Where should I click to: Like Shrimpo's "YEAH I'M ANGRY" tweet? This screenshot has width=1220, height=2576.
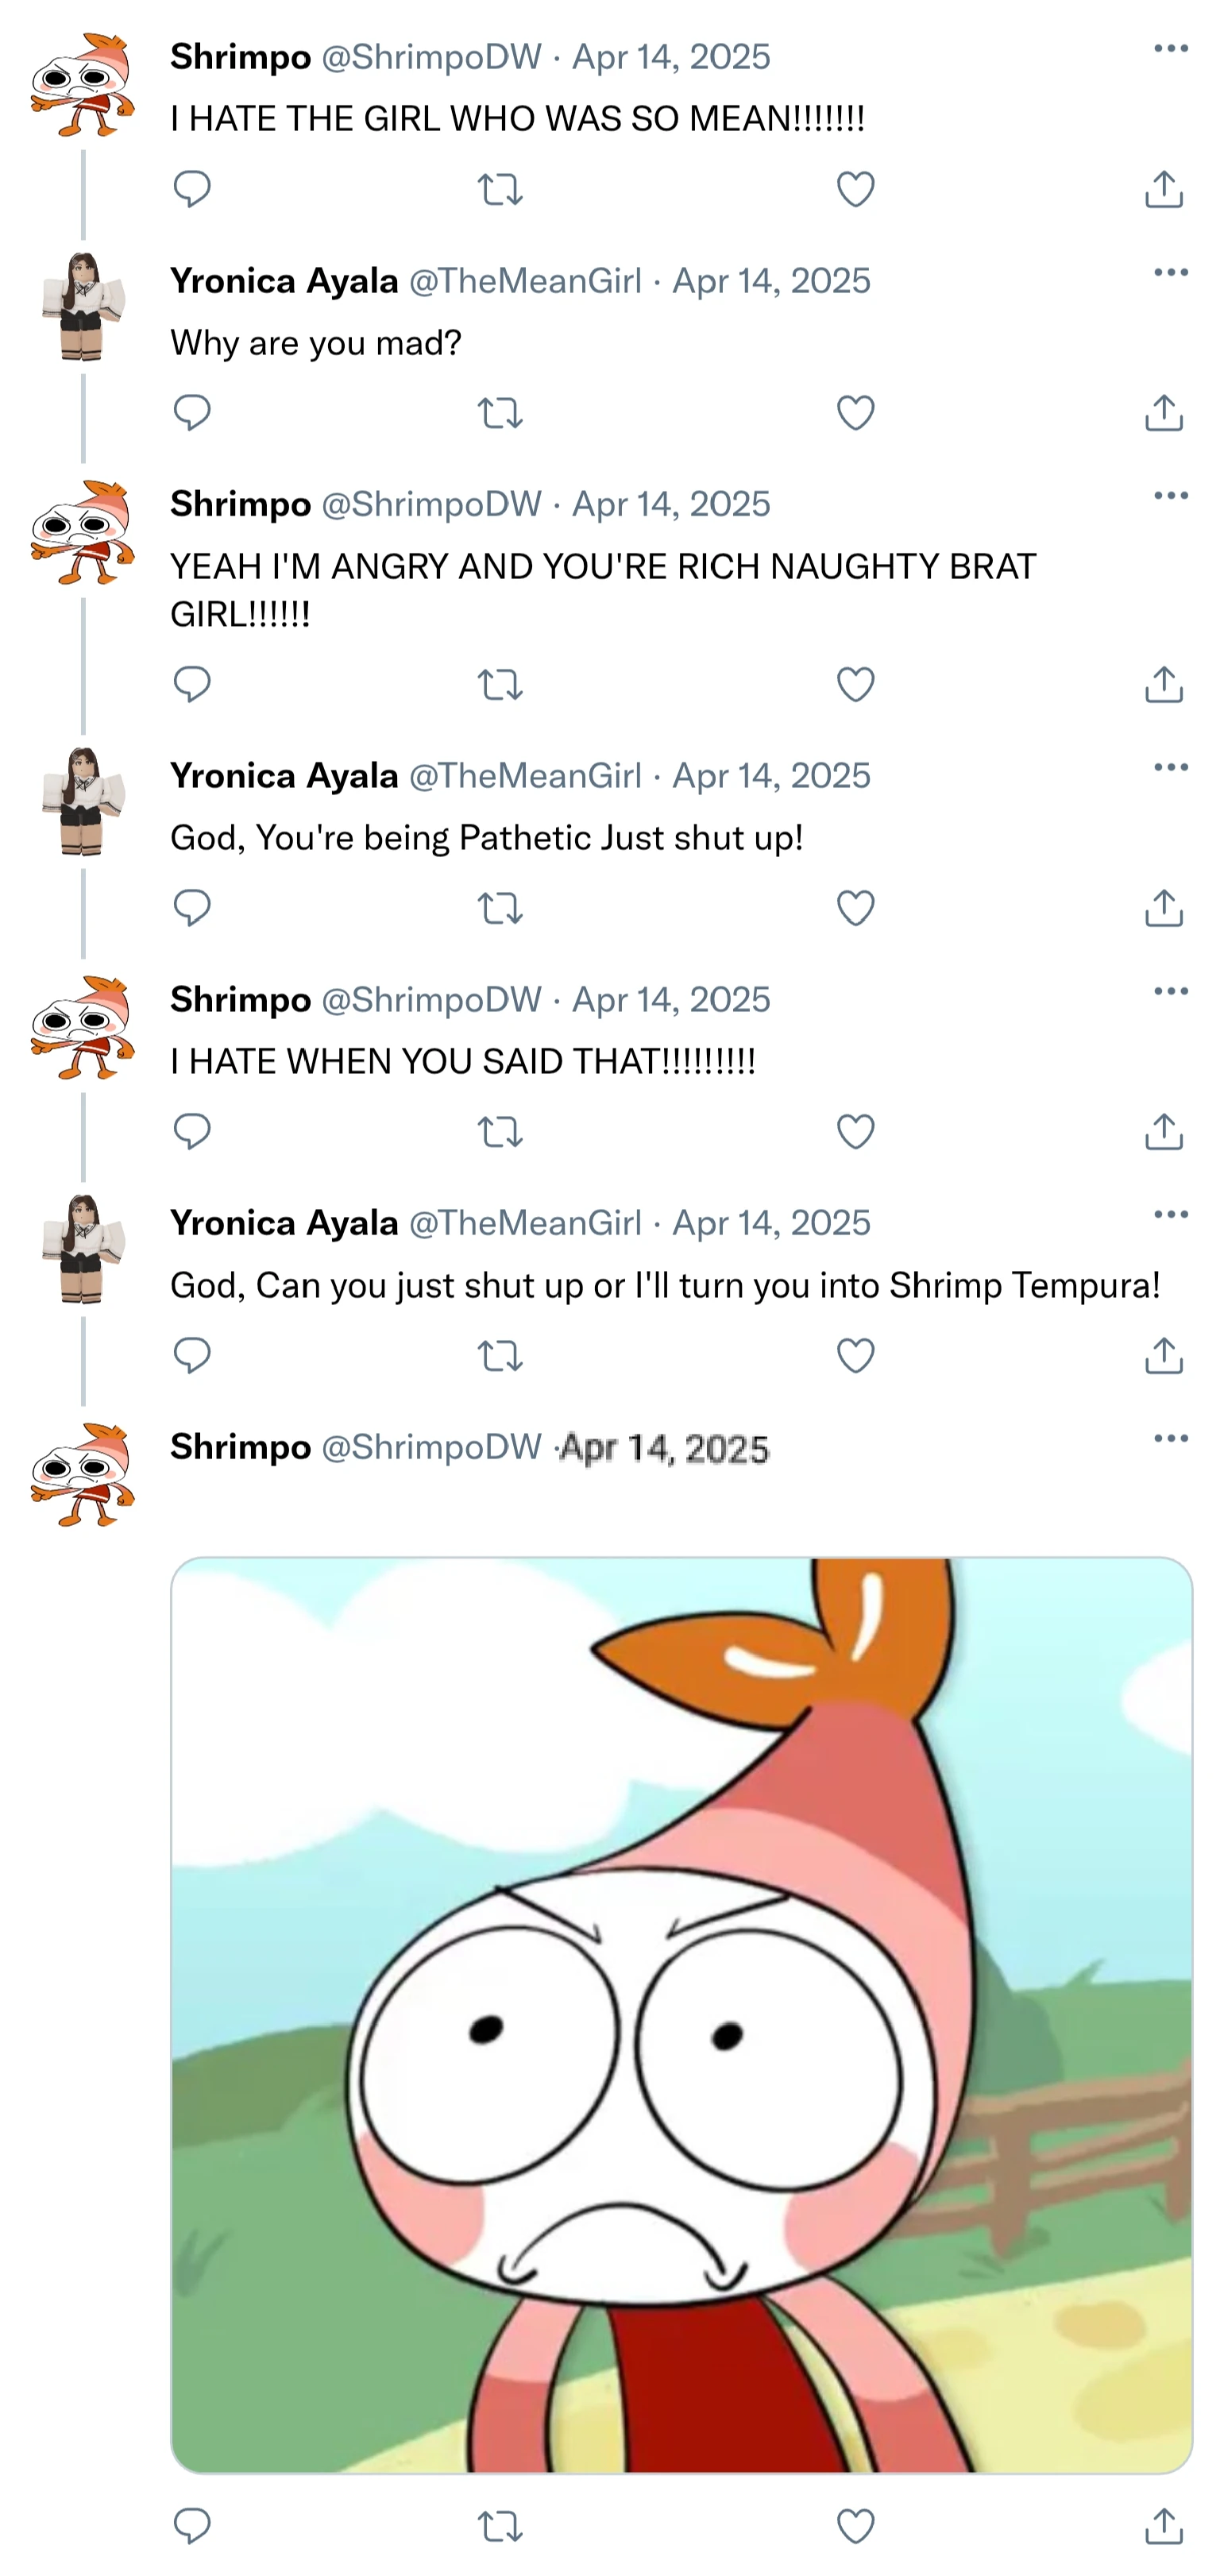(x=855, y=685)
